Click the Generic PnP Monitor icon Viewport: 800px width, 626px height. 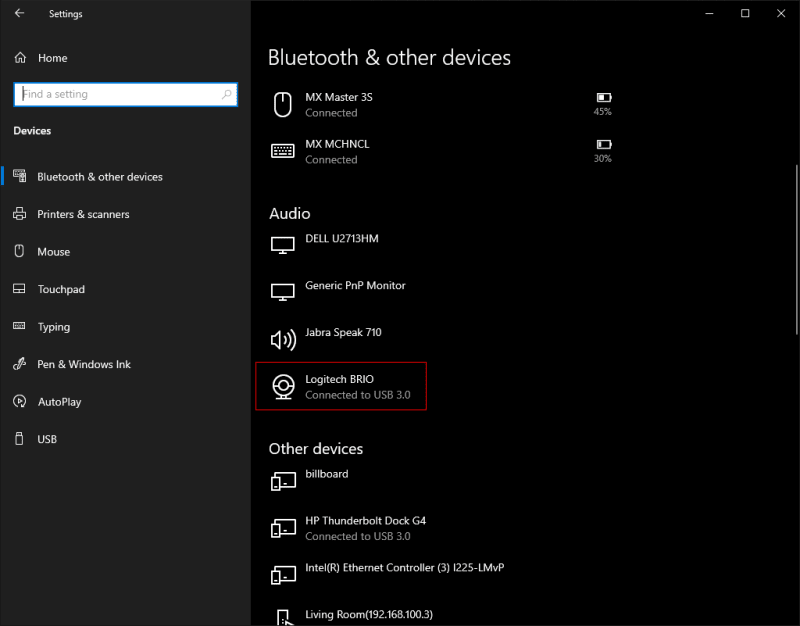point(283,292)
